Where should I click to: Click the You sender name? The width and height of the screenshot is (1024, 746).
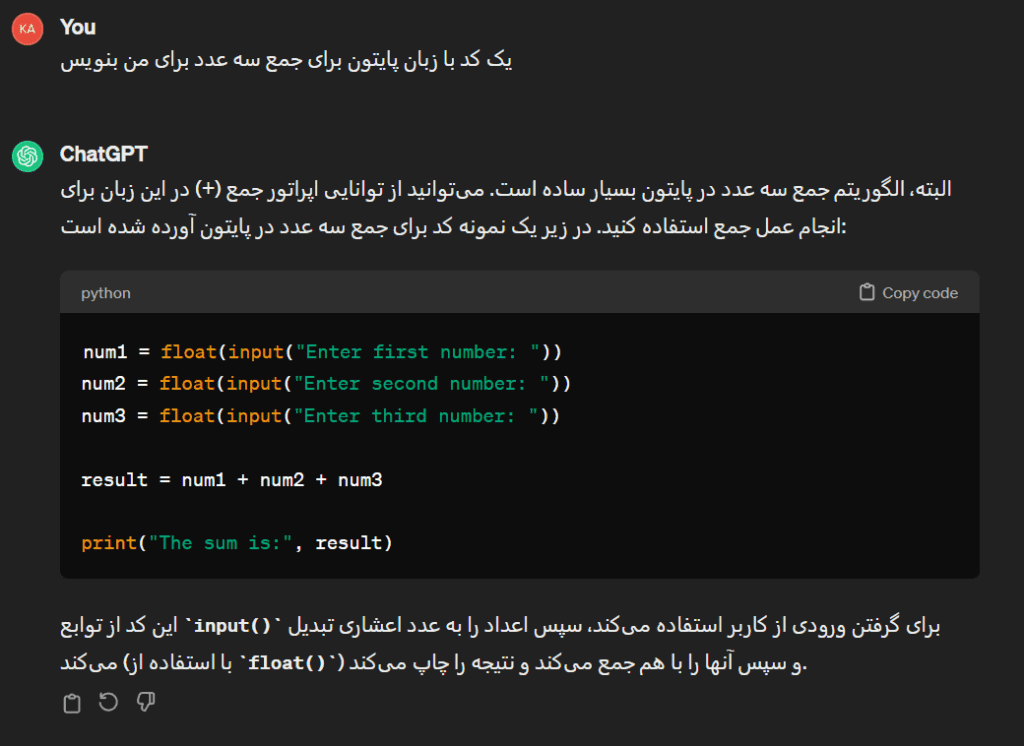click(77, 27)
